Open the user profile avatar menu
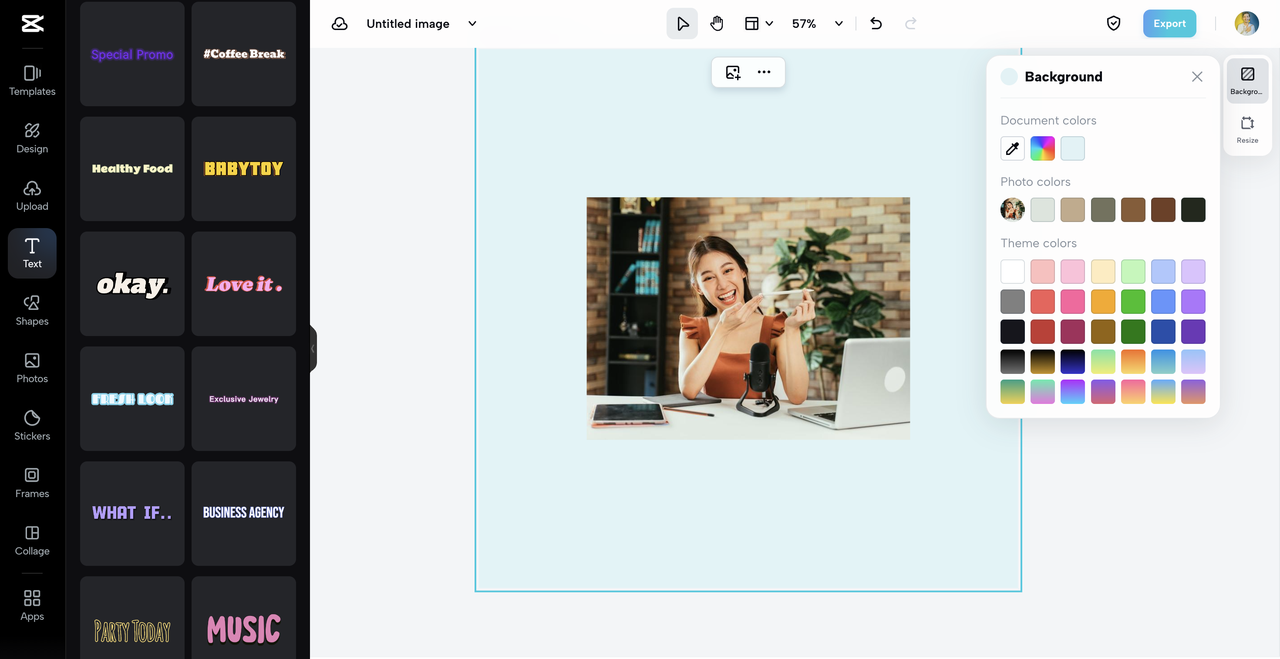Viewport: 1280px width, 659px height. [1246, 24]
